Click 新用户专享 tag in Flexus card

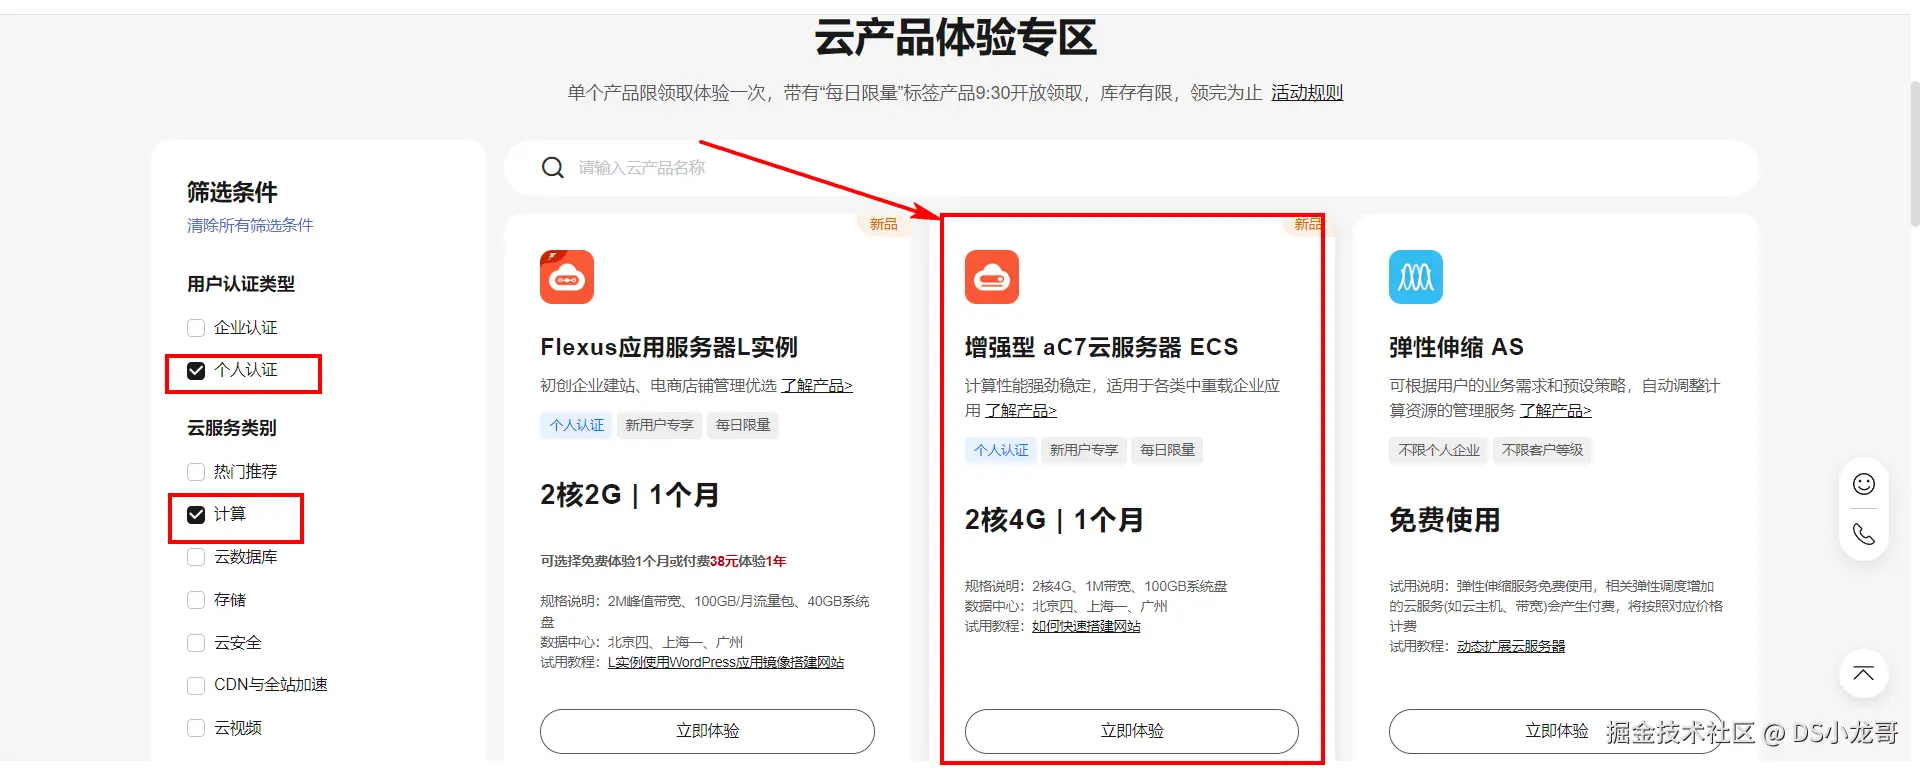point(659,425)
